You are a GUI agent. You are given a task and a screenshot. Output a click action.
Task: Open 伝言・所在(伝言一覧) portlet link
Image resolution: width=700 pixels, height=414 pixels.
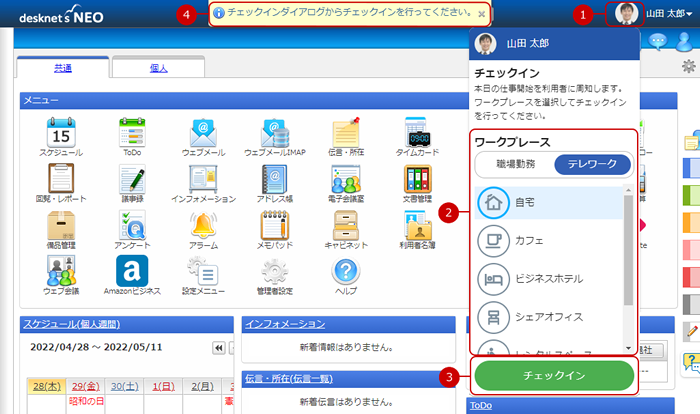click(289, 379)
